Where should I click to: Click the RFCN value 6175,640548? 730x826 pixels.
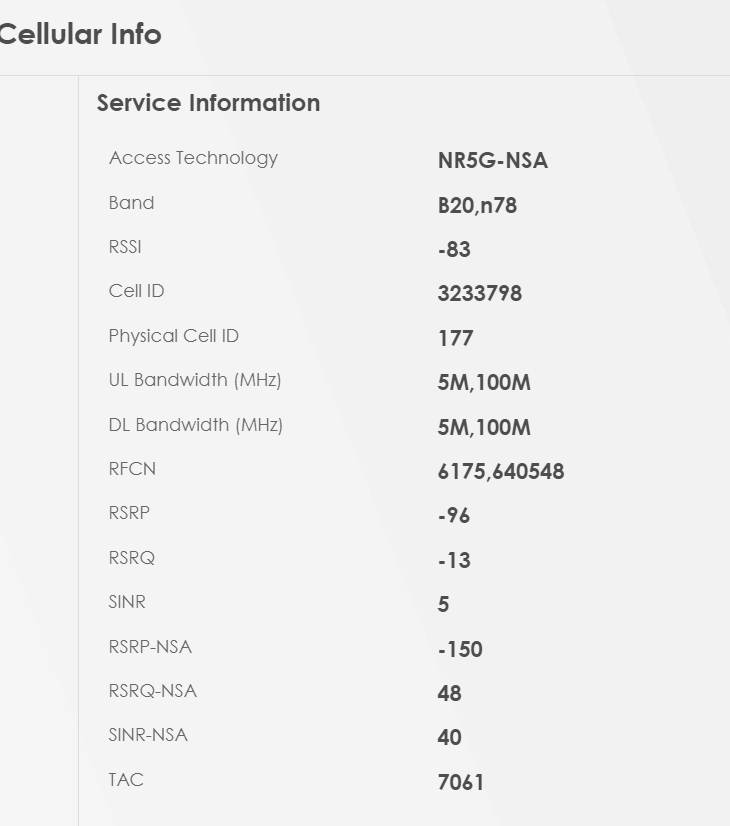tap(500, 472)
